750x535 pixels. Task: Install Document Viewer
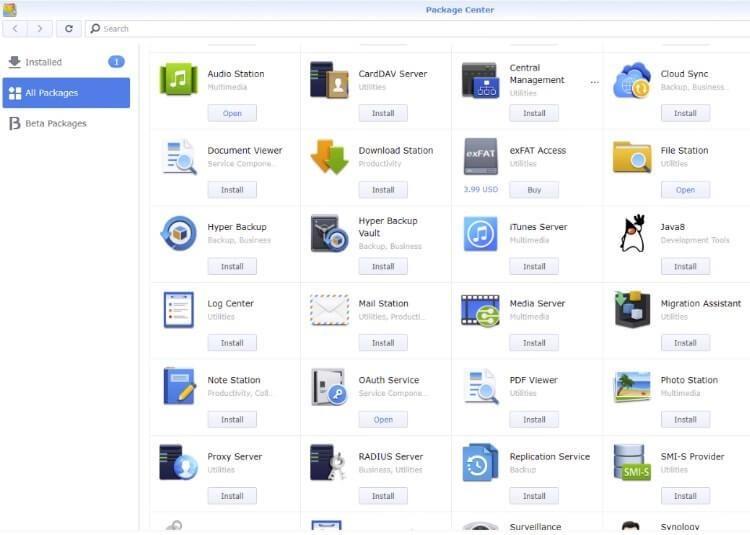click(232, 190)
